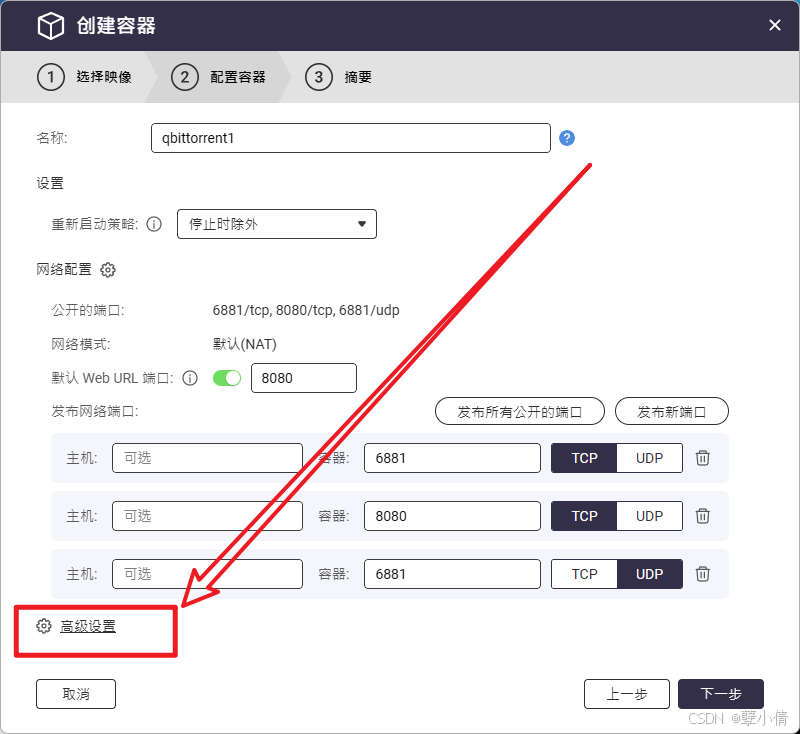The width and height of the screenshot is (800, 734).
Task: Delete the 6881 UDP port row
Action: point(703,574)
